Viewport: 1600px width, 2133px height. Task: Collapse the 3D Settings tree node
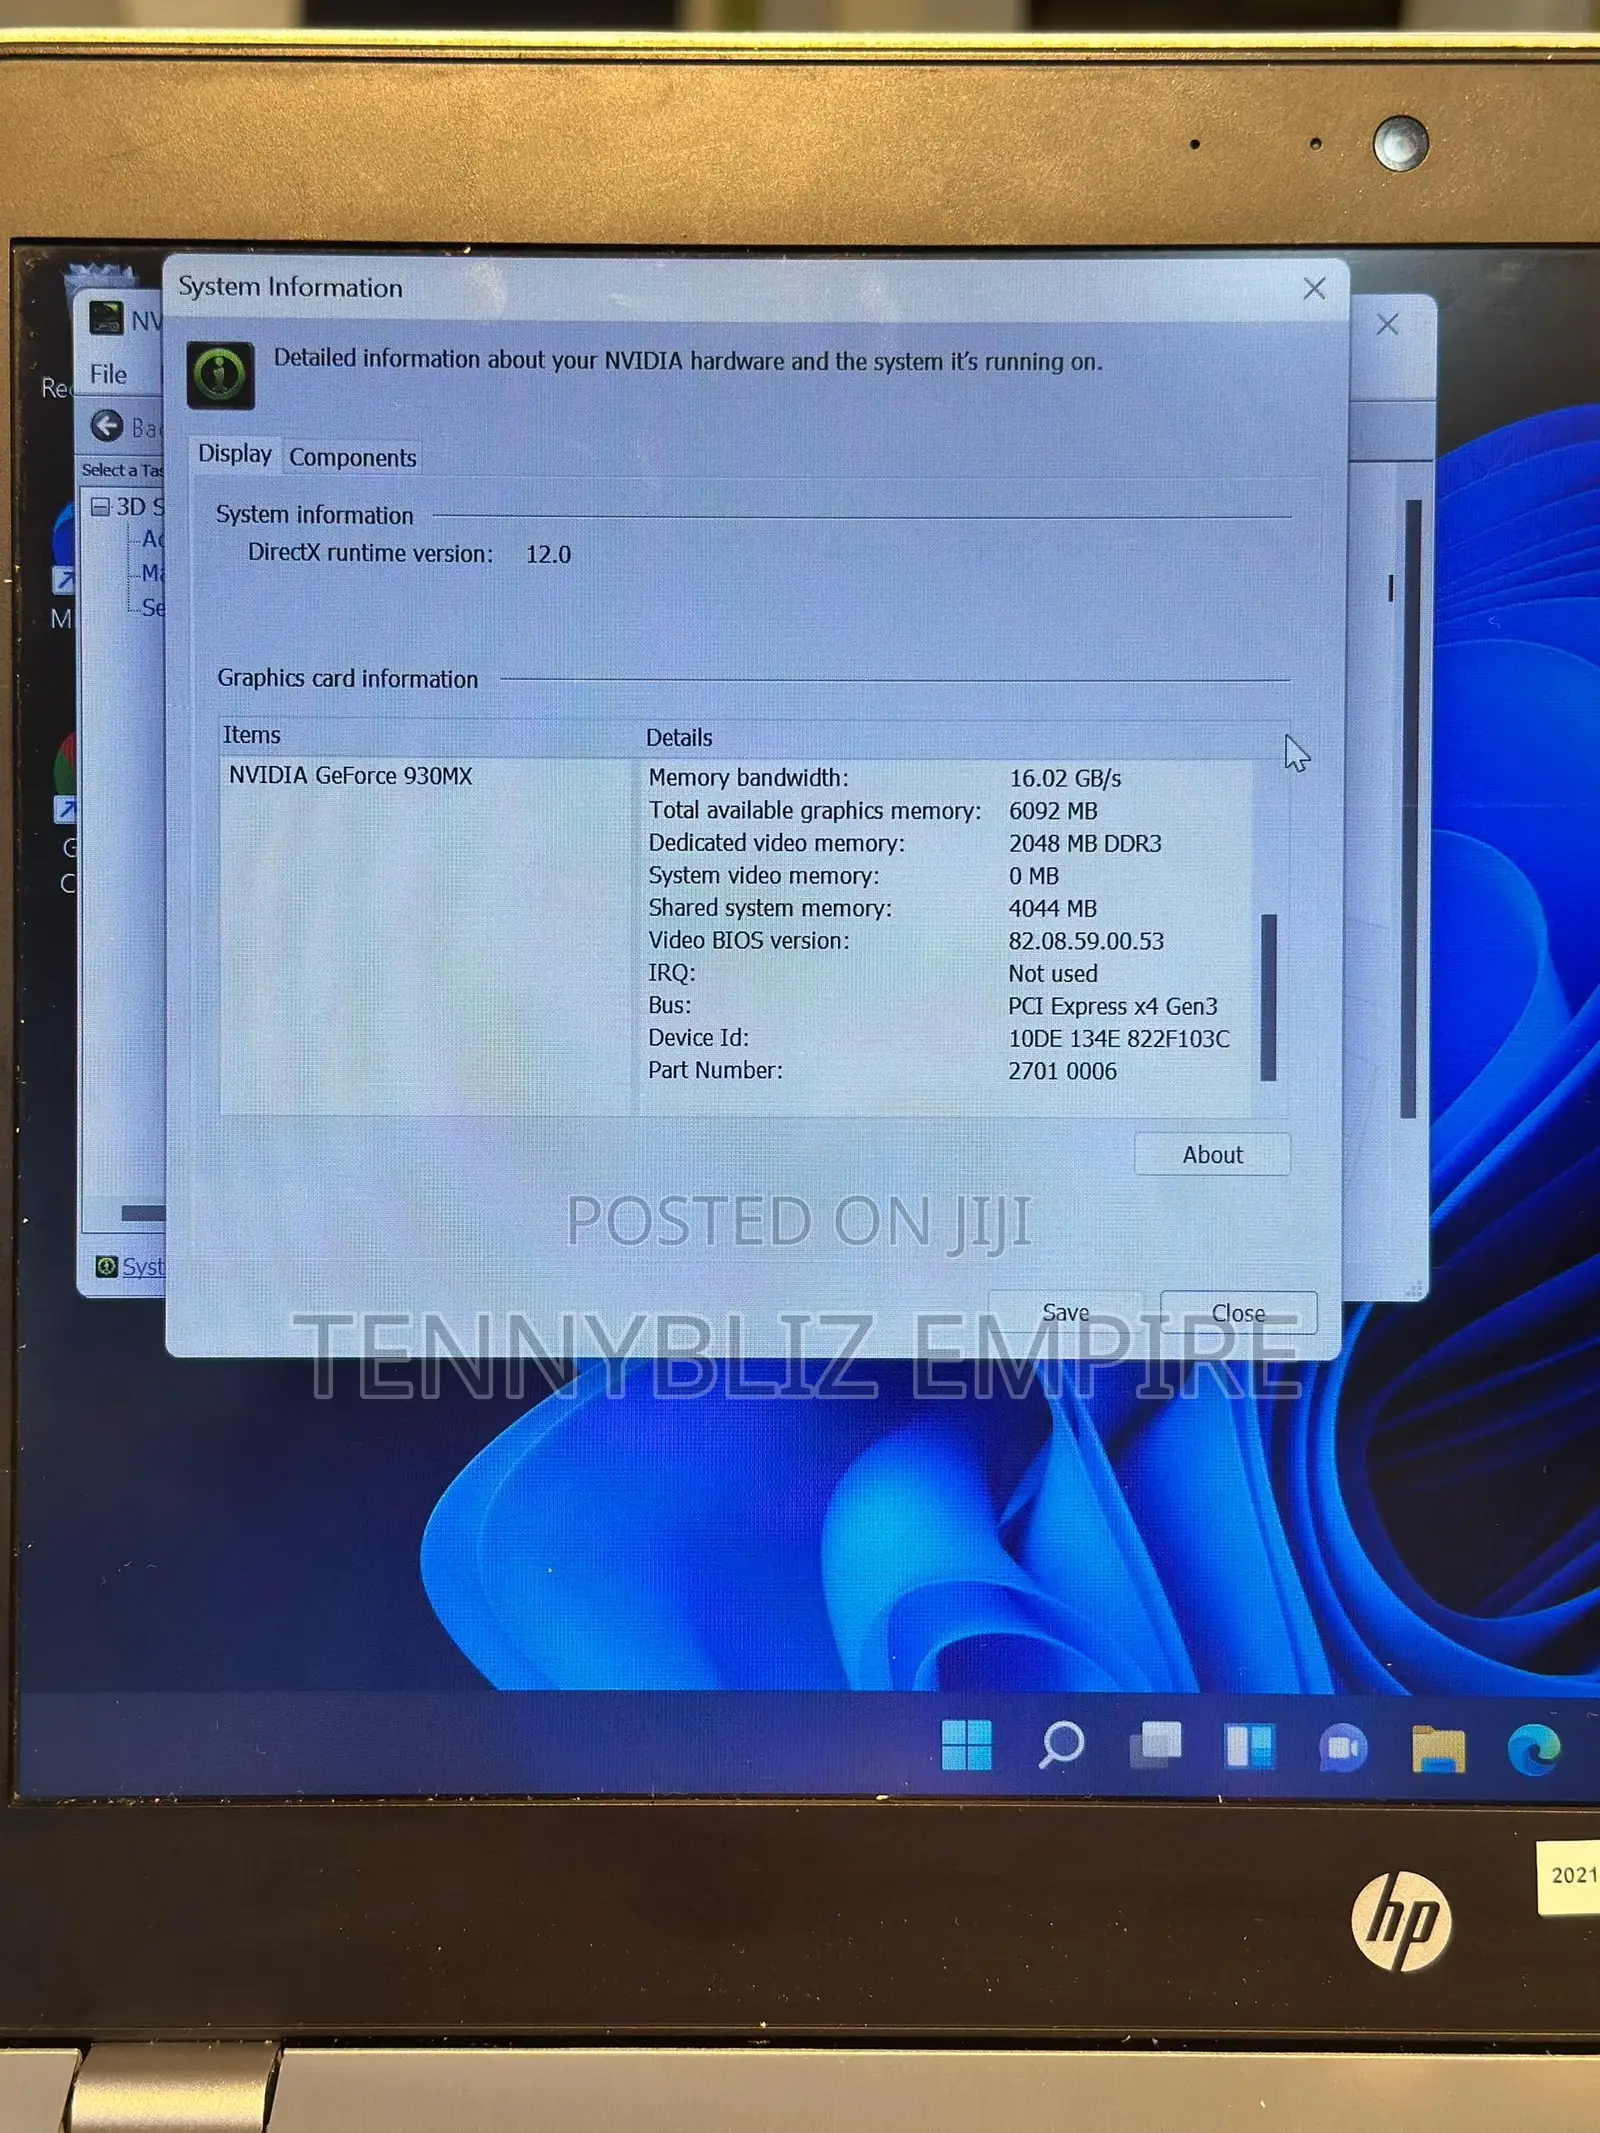click(100, 506)
